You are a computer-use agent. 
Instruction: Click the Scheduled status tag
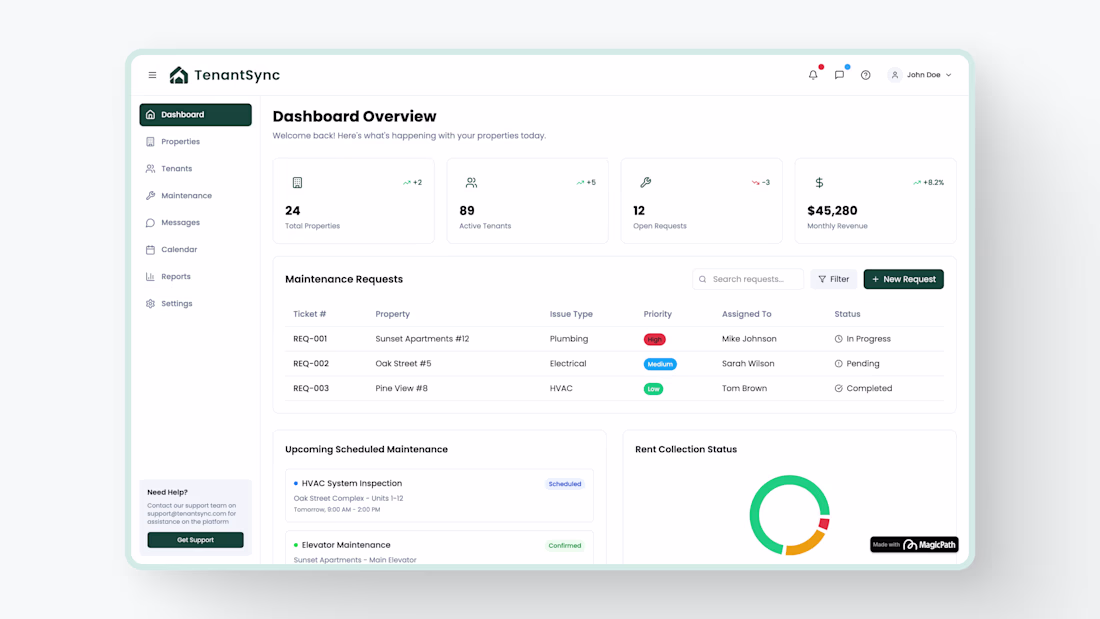coord(565,484)
